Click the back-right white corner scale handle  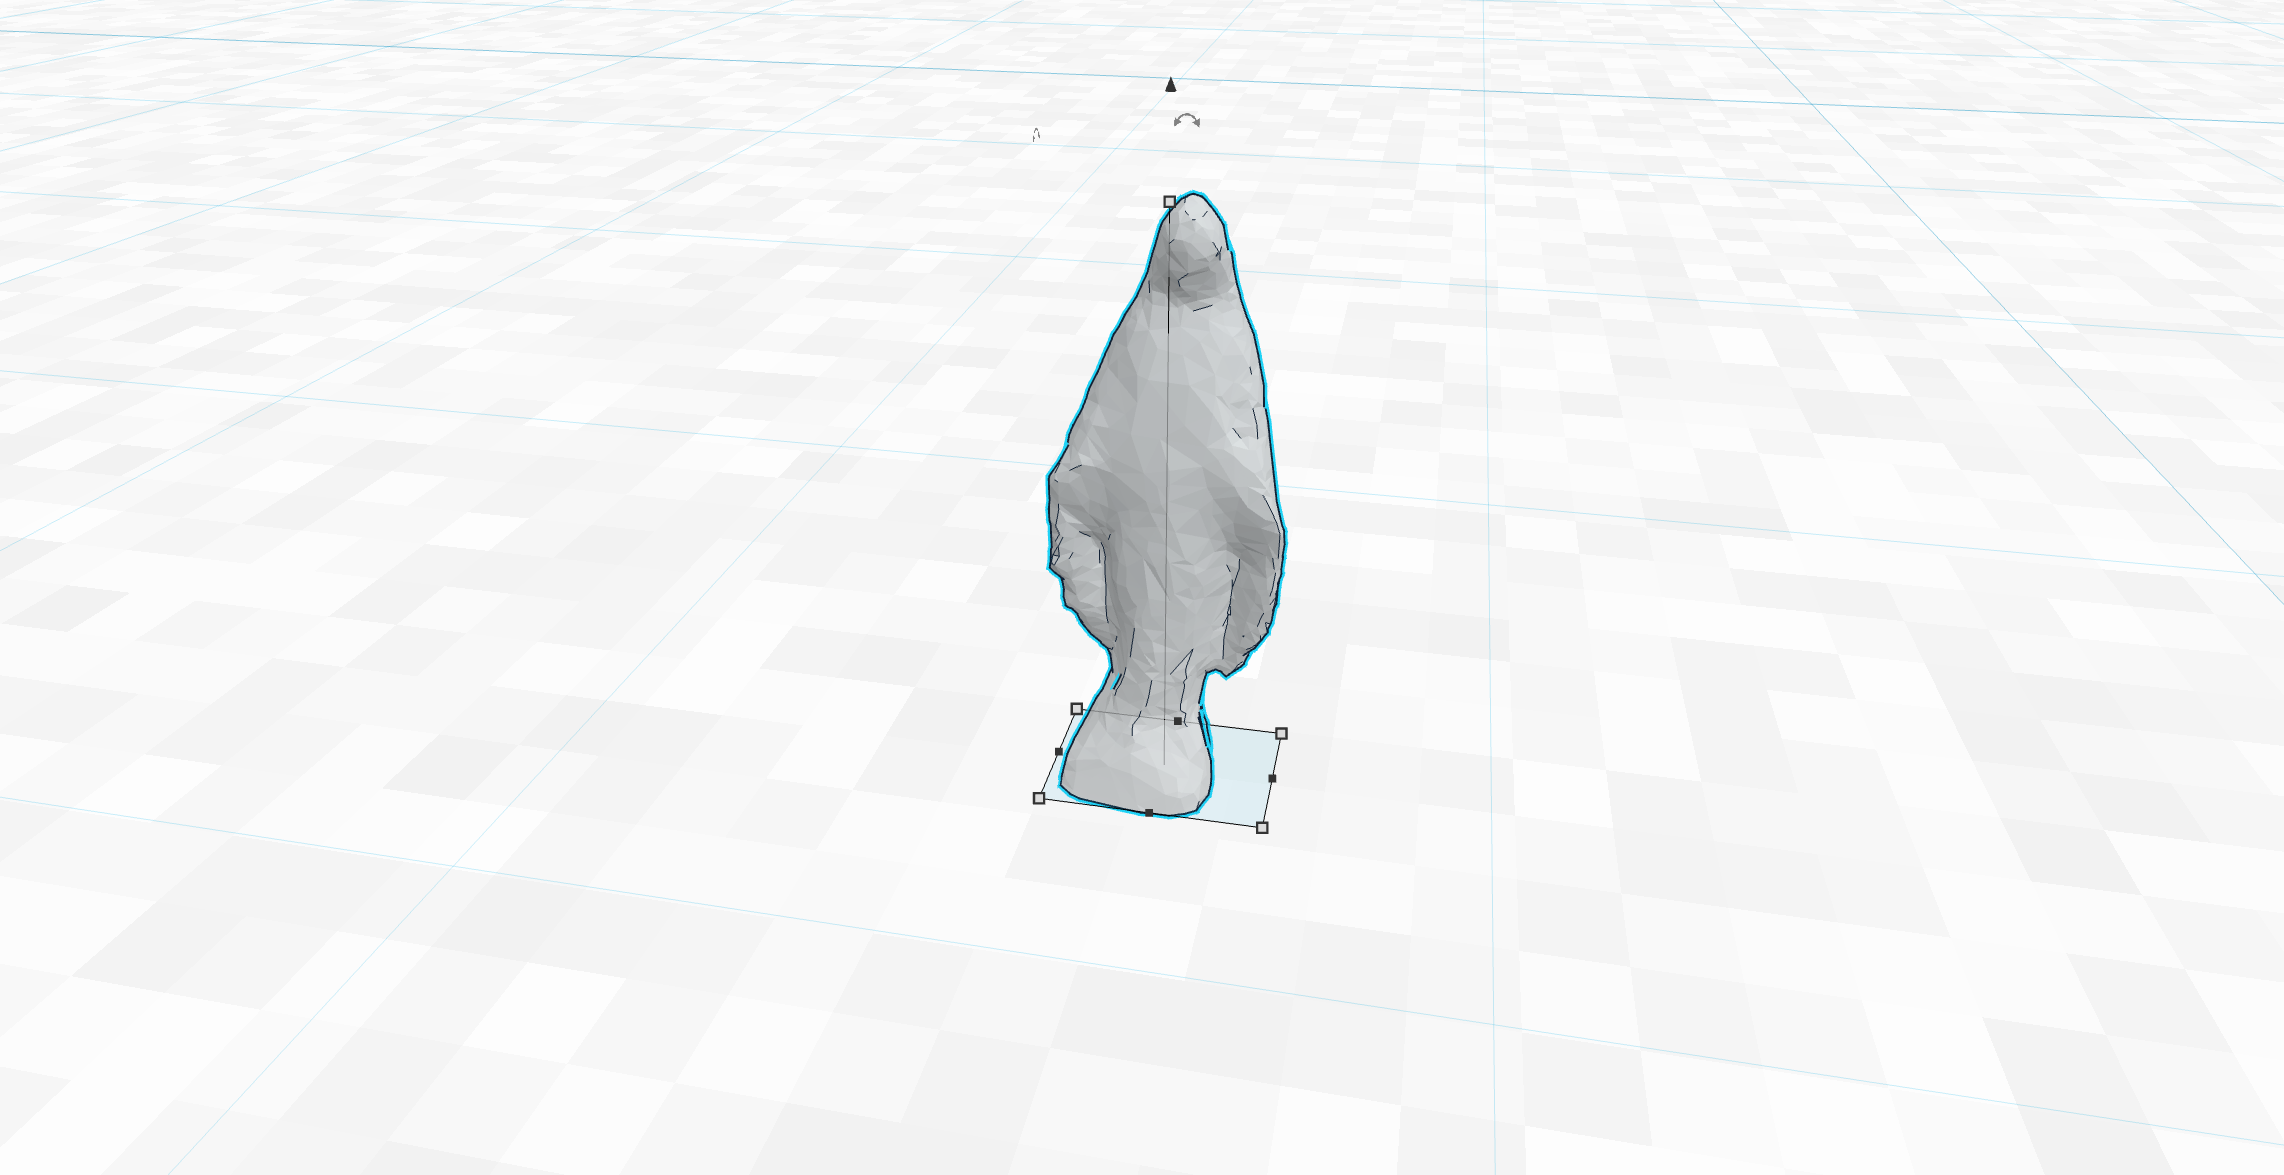point(1282,734)
